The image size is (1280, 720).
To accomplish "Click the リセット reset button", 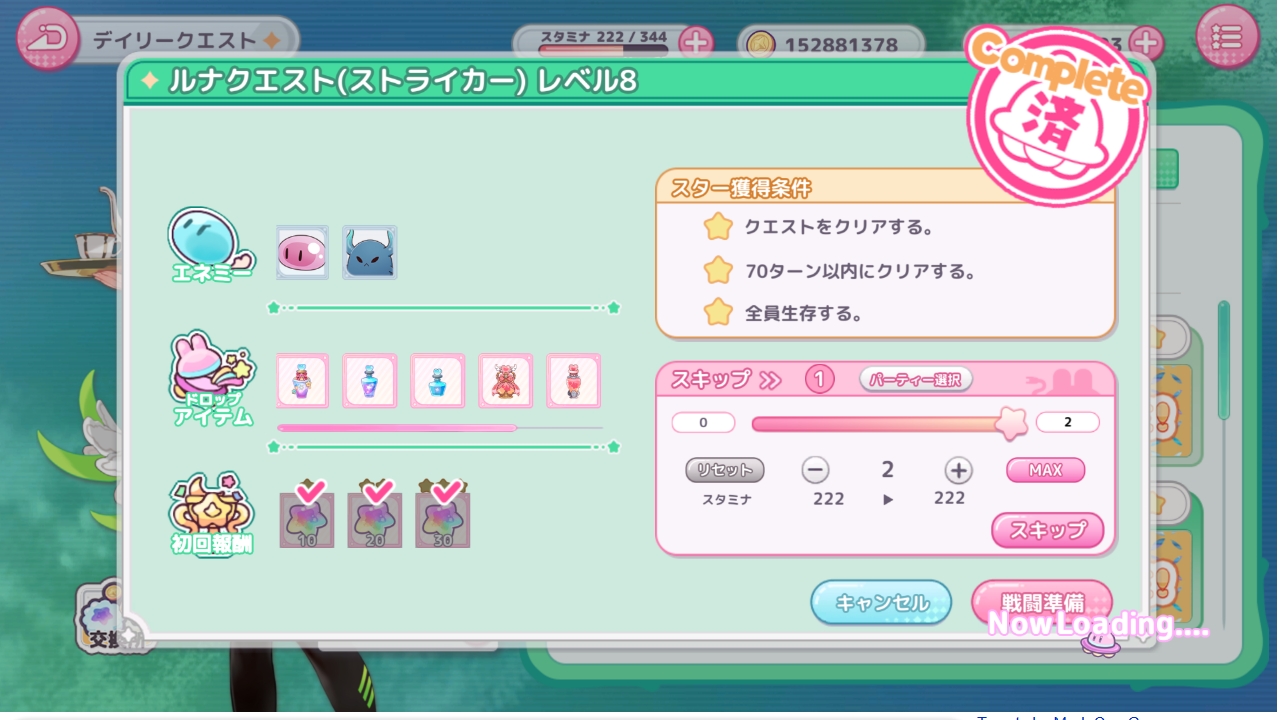I will pos(725,470).
